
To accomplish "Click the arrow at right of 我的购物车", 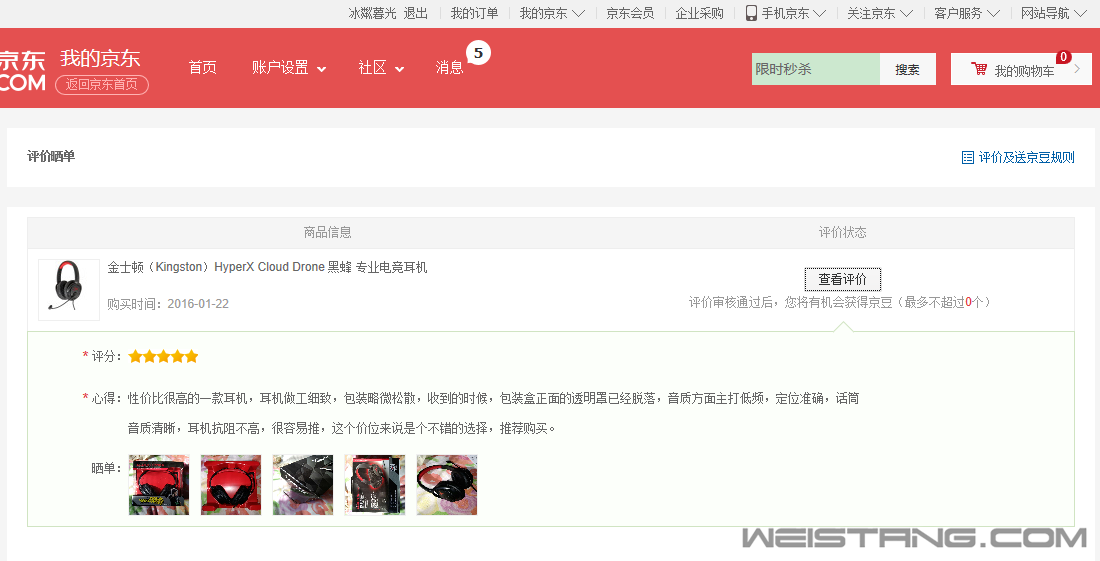I will click(x=1078, y=69).
